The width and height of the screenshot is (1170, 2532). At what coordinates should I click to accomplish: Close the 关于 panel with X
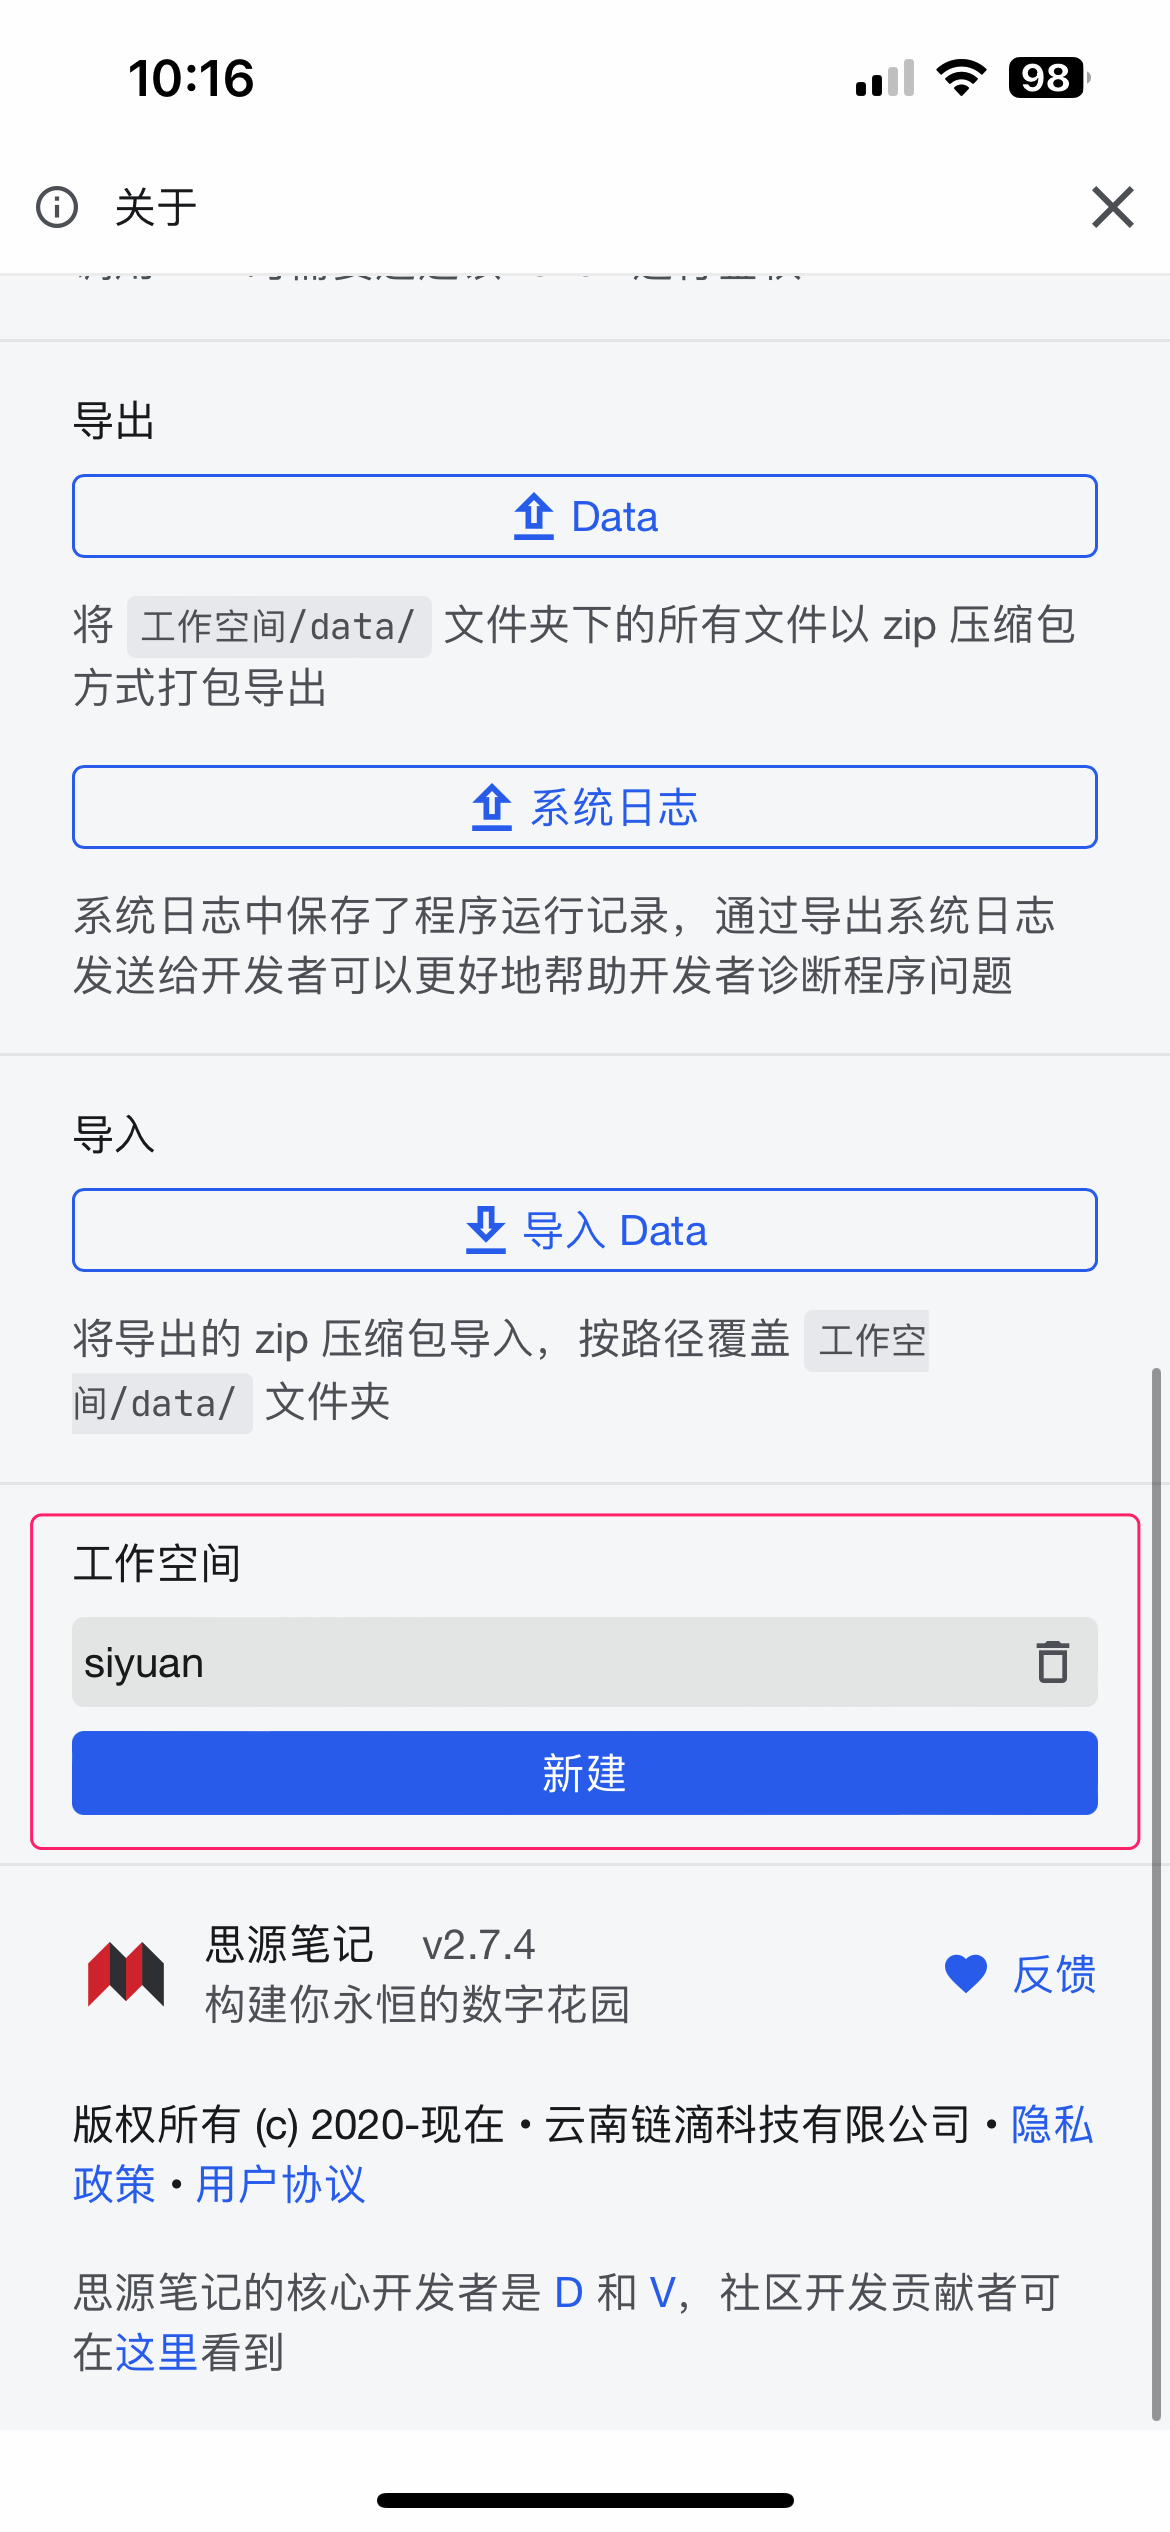tap(1112, 207)
